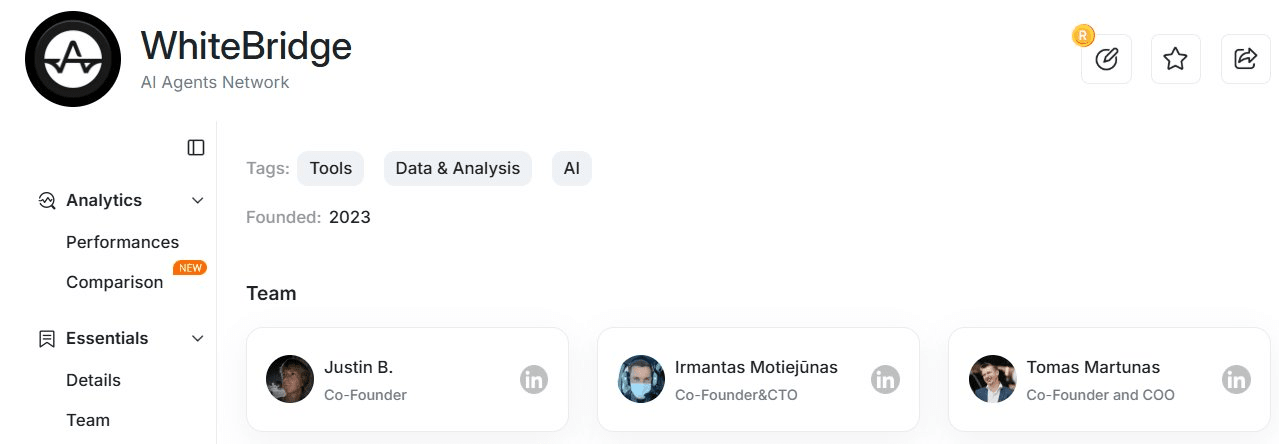Click the Analytics chart icon in sidebar
Viewport: 1279px width, 444px height.
click(47, 200)
